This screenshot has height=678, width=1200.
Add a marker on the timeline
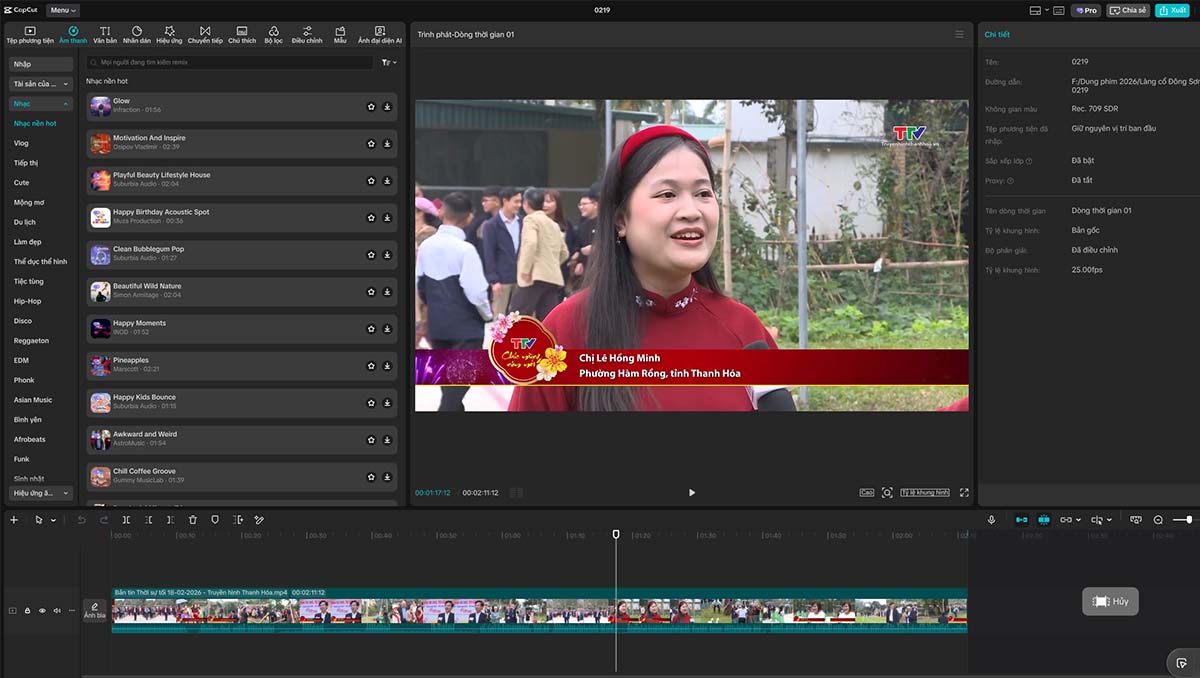[215, 520]
